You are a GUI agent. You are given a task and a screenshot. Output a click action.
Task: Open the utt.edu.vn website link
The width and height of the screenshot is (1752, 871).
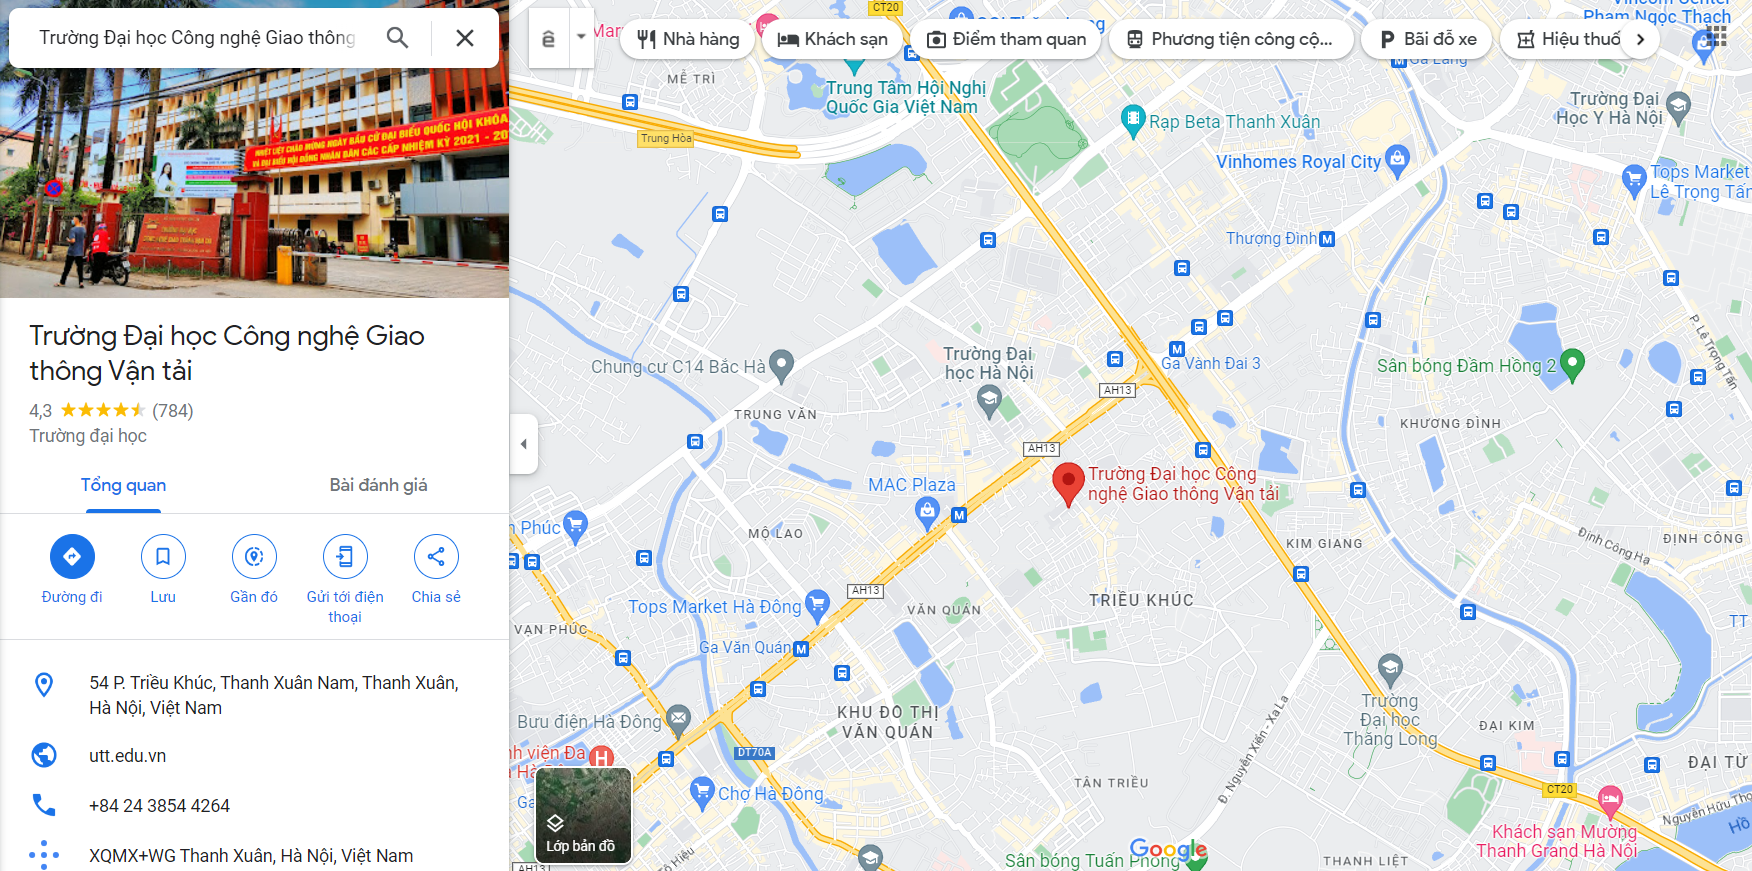pos(128,756)
